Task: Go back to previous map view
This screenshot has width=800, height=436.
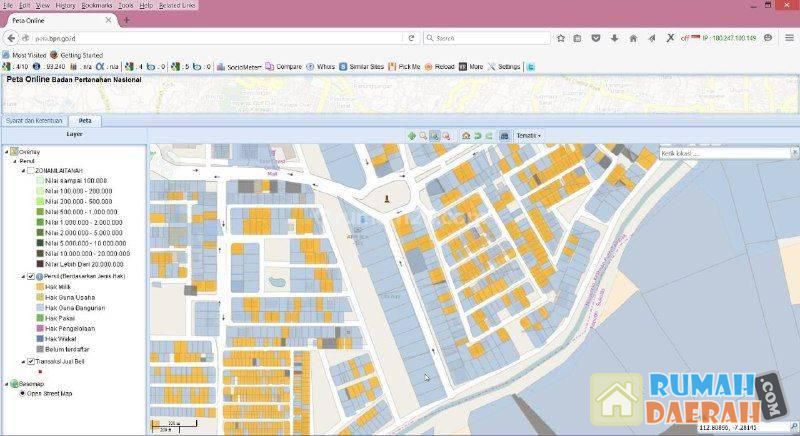Action: pos(478,135)
